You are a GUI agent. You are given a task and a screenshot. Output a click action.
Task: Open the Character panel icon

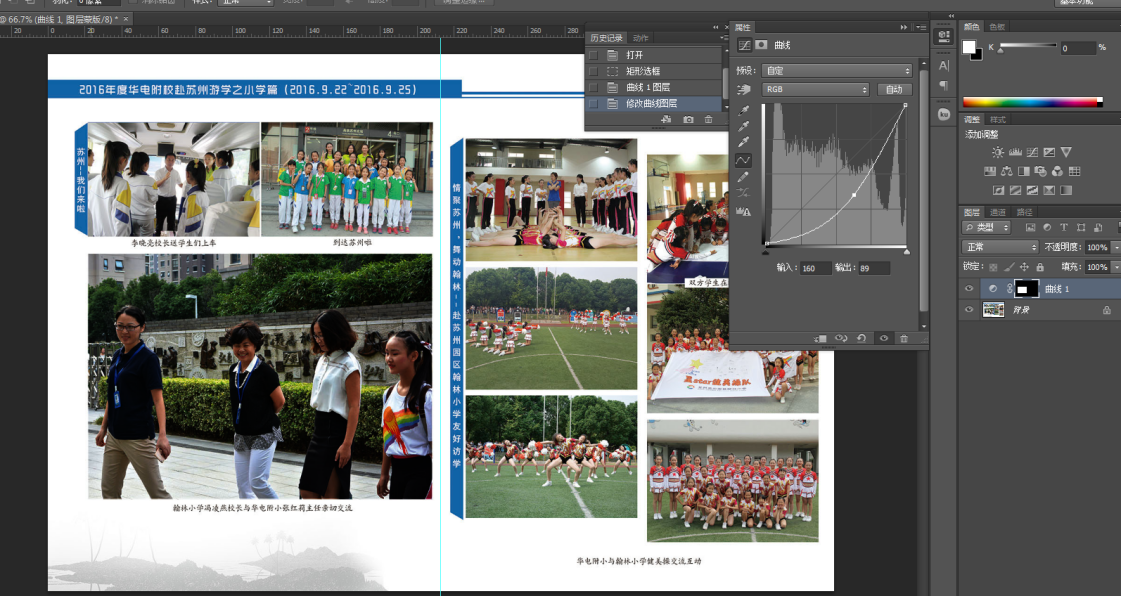944,66
